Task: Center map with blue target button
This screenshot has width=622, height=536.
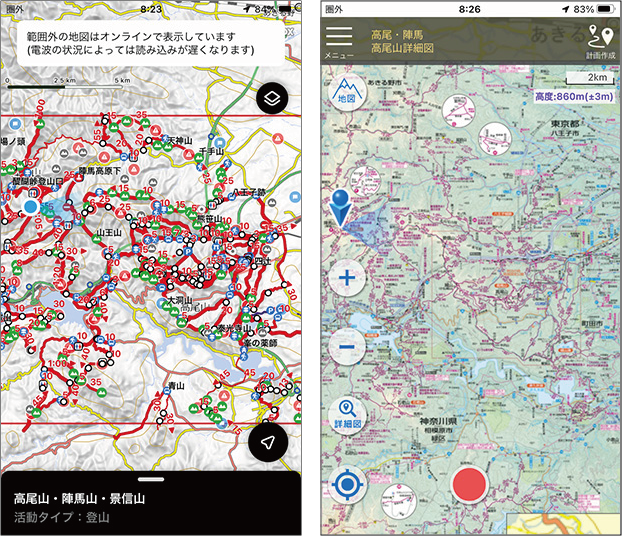Action: coord(347,484)
